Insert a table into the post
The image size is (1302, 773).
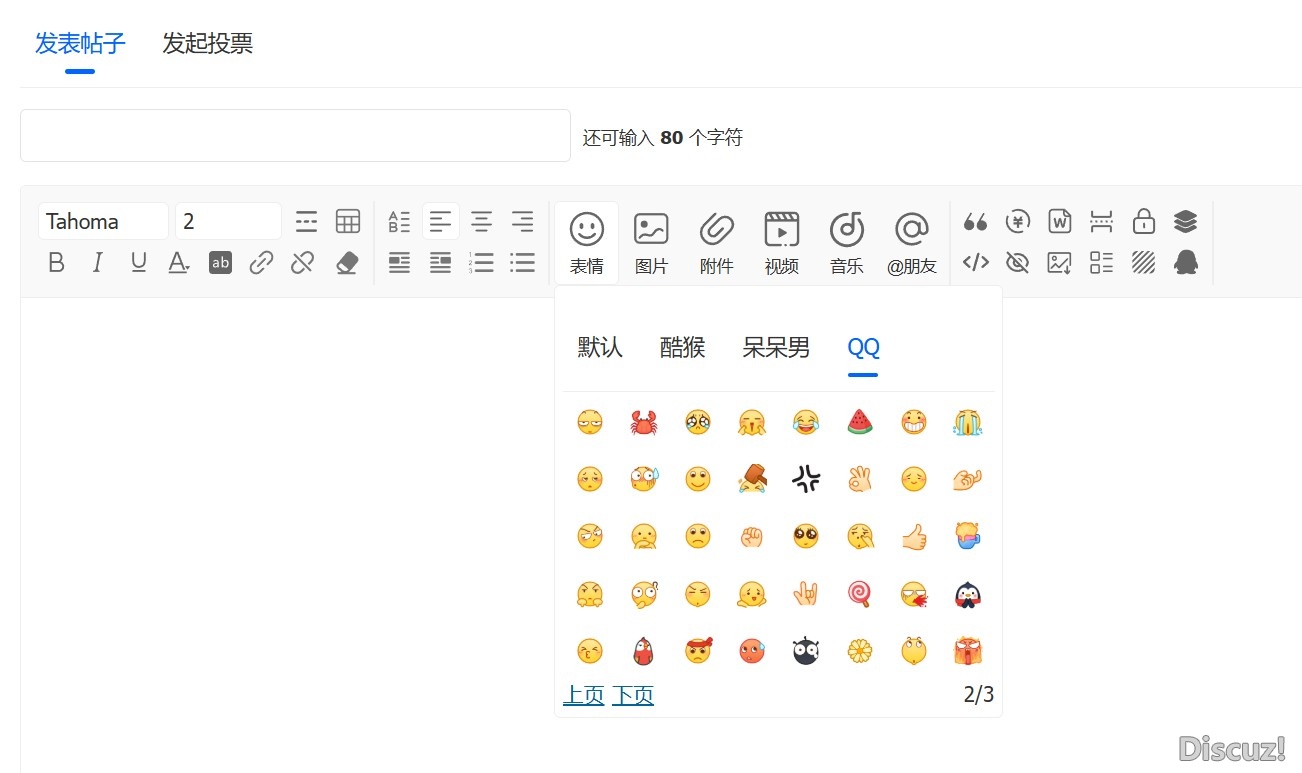point(347,221)
